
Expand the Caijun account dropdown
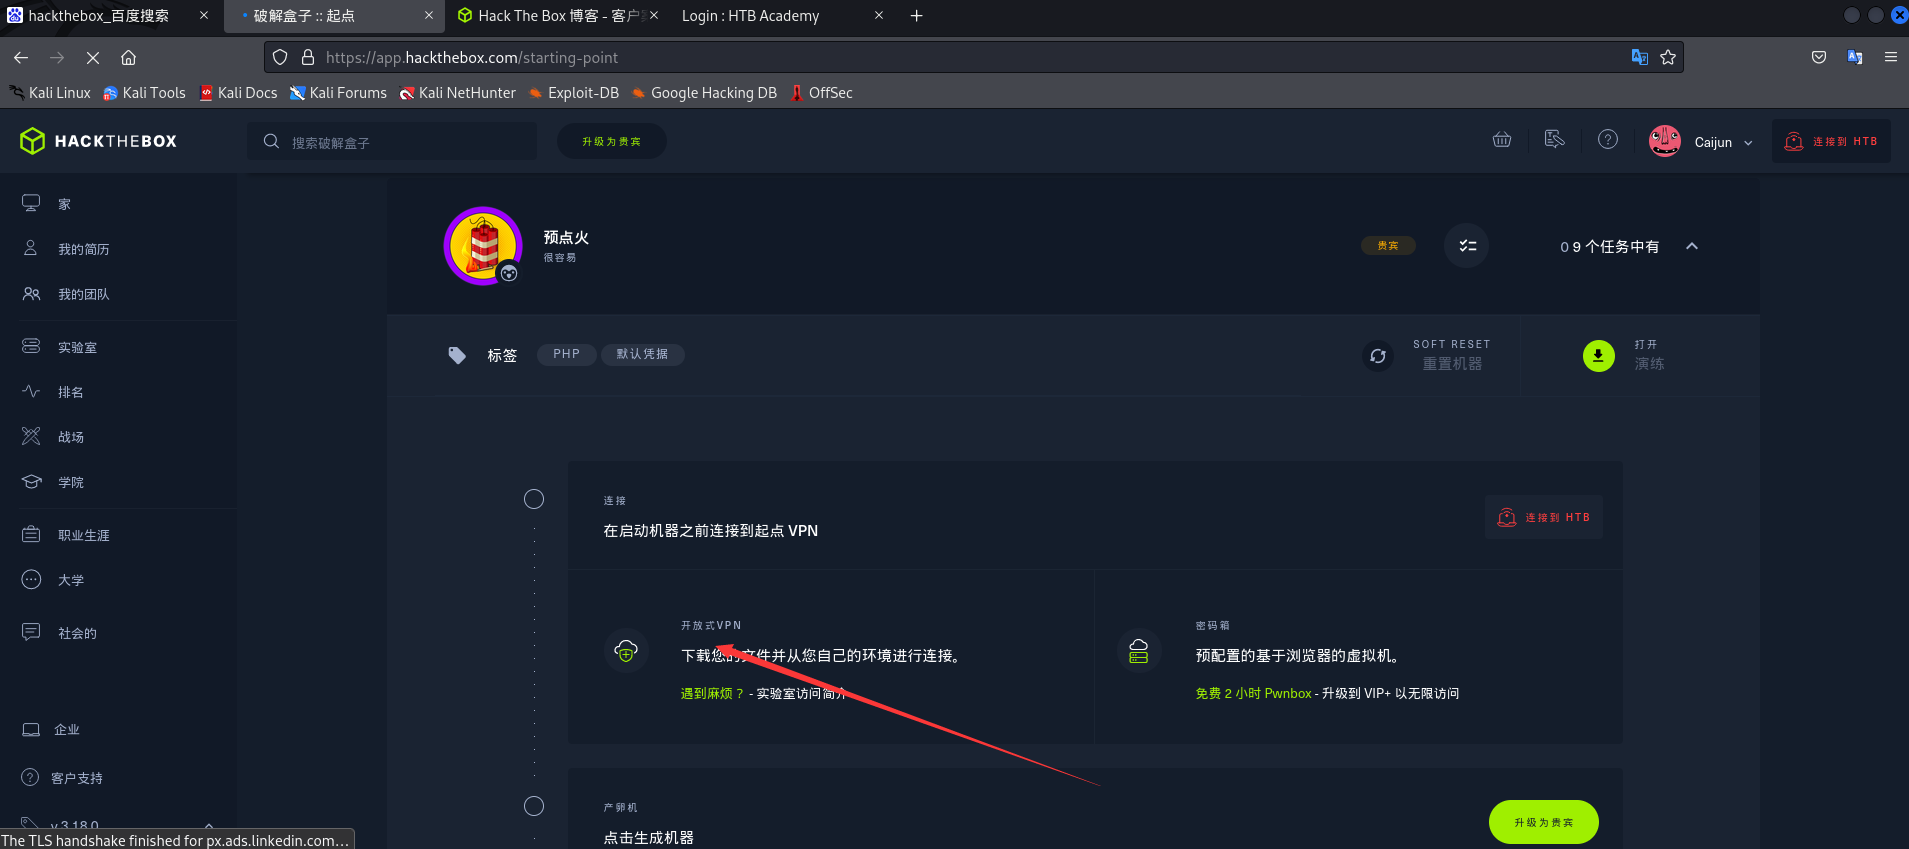coord(1748,143)
